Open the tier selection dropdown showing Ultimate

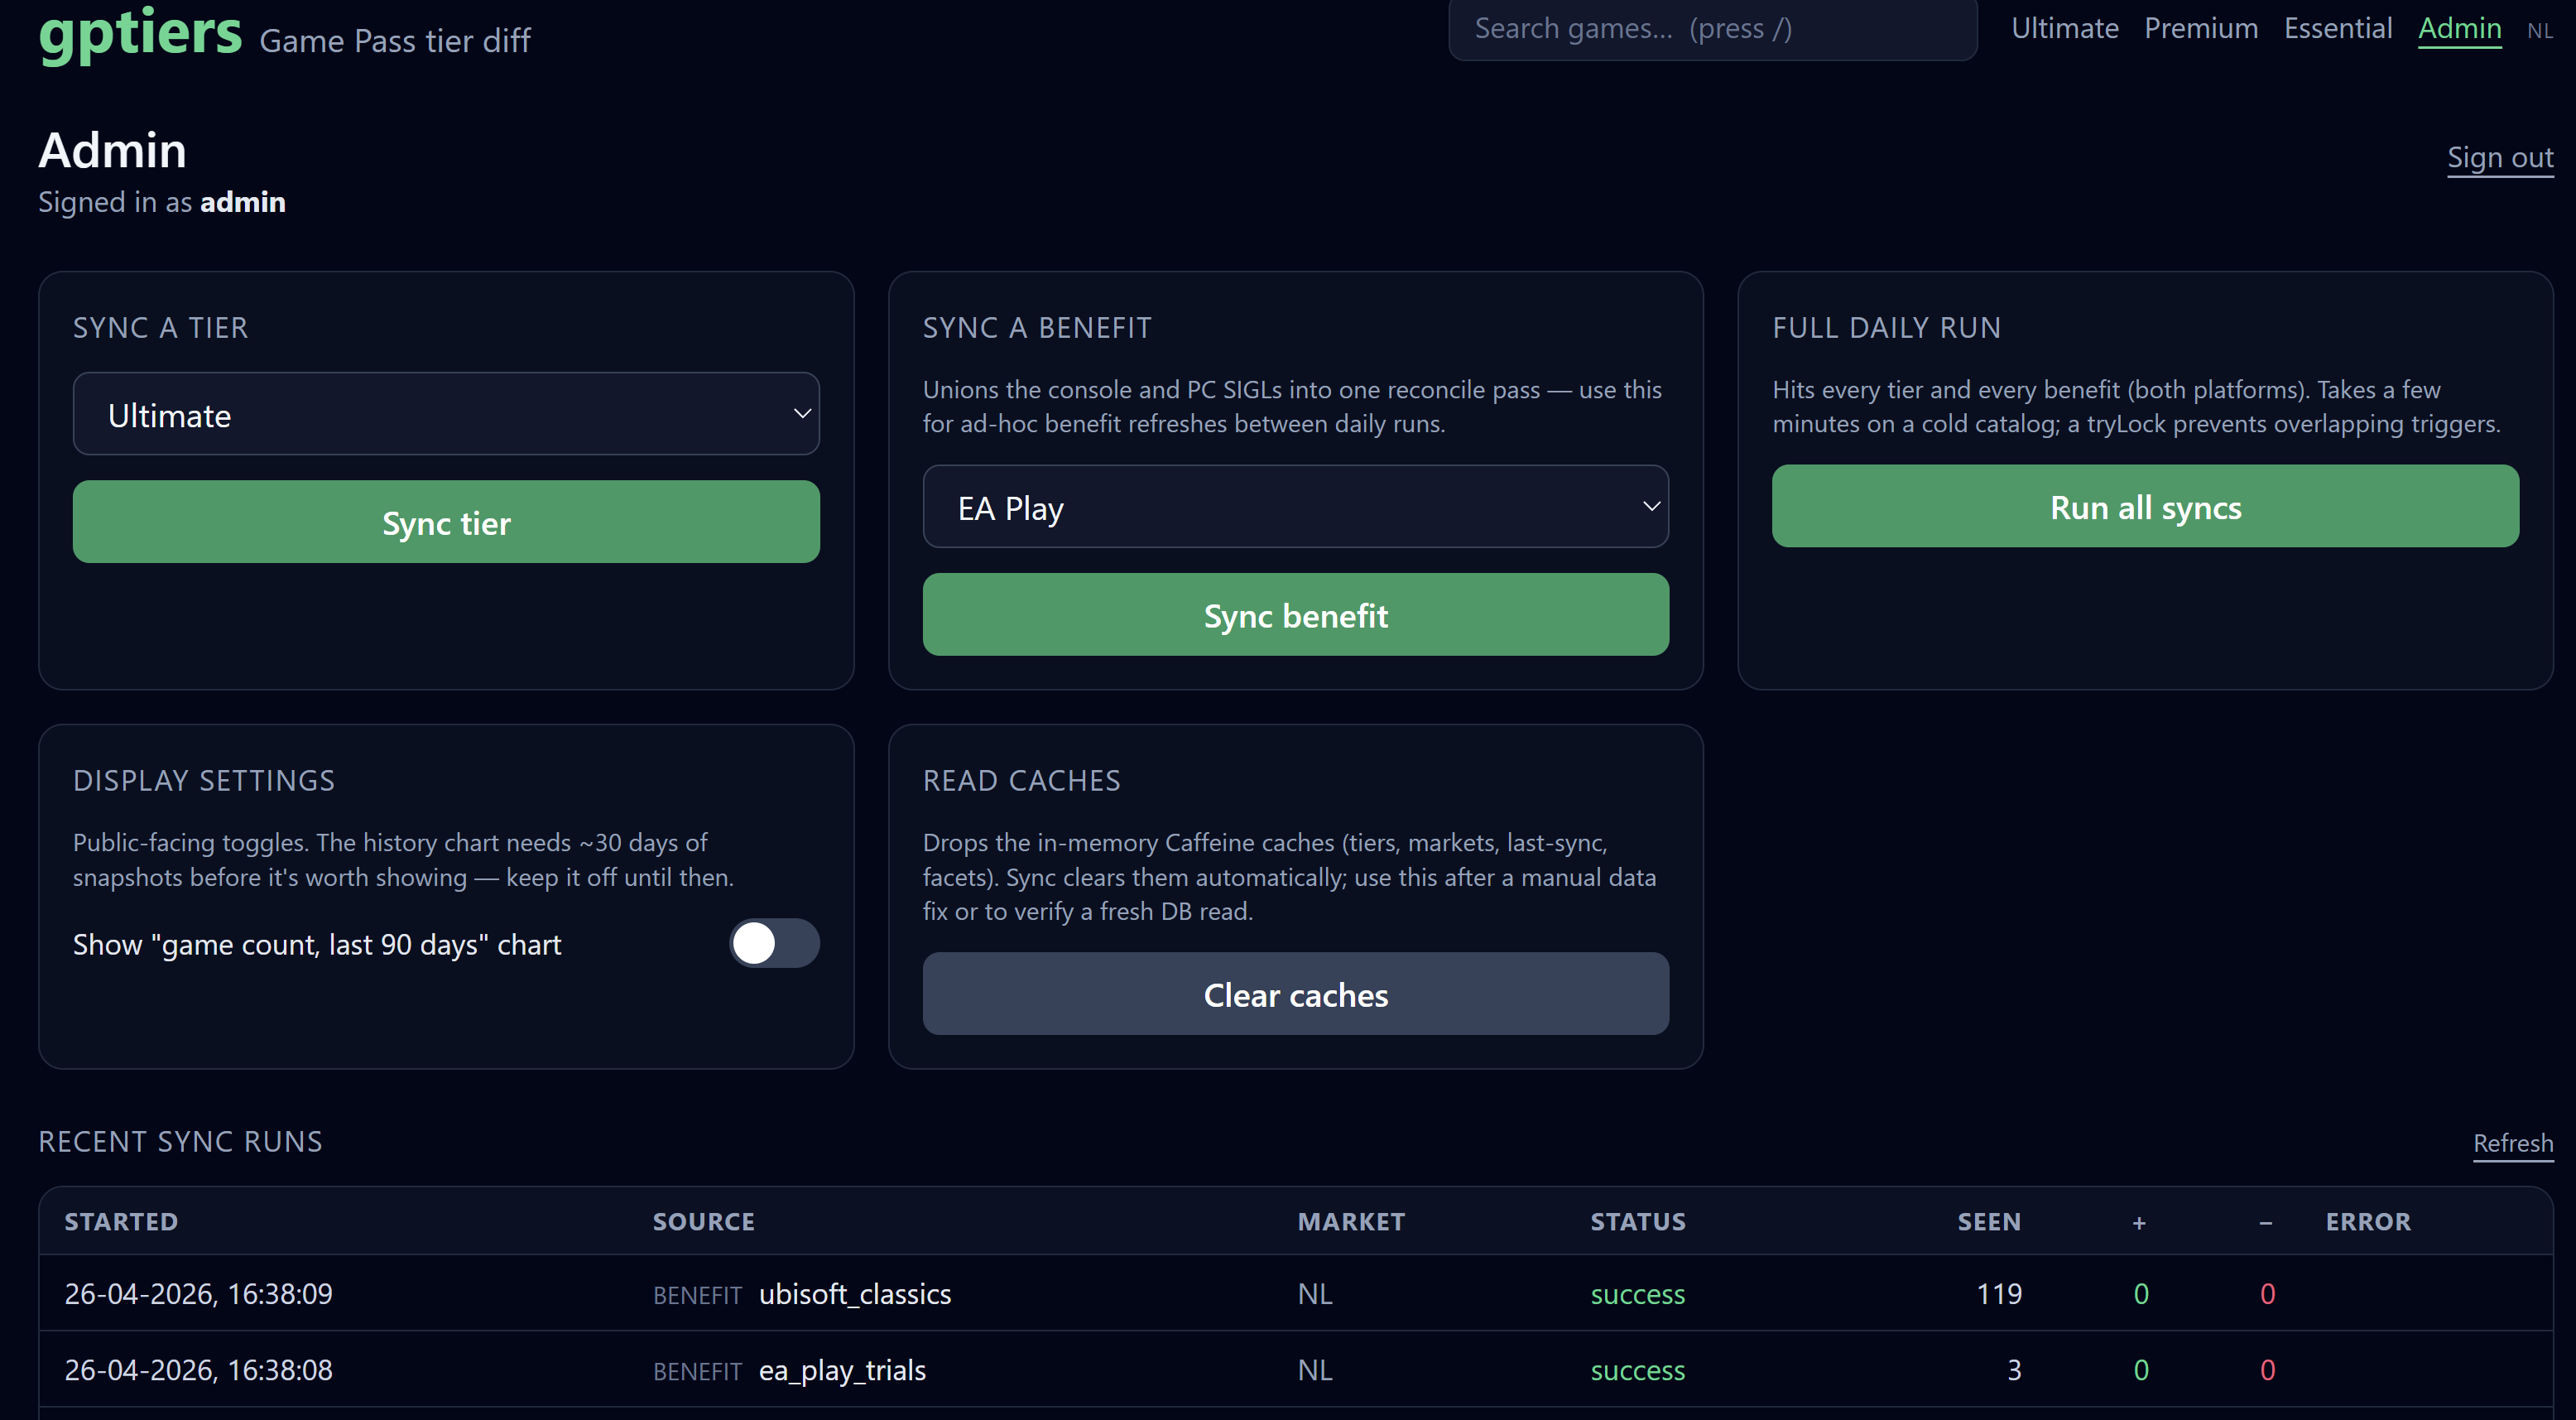tap(446, 413)
